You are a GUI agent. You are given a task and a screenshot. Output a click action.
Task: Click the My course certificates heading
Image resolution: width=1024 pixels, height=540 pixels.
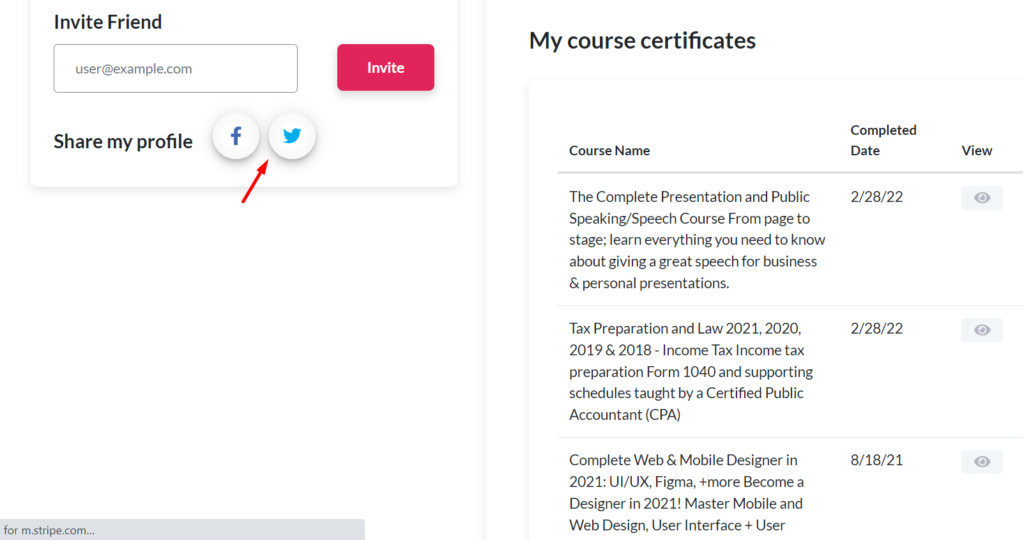(x=642, y=41)
